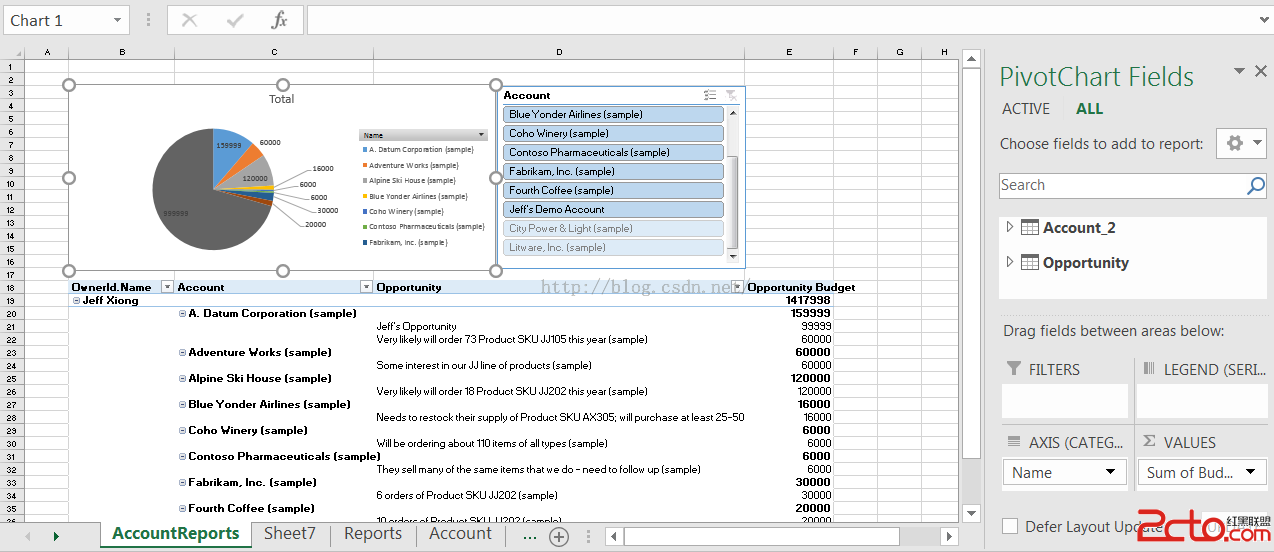
Task: Toggle Contoso Pharmaceuticals slicer item
Action: click(x=613, y=152)
